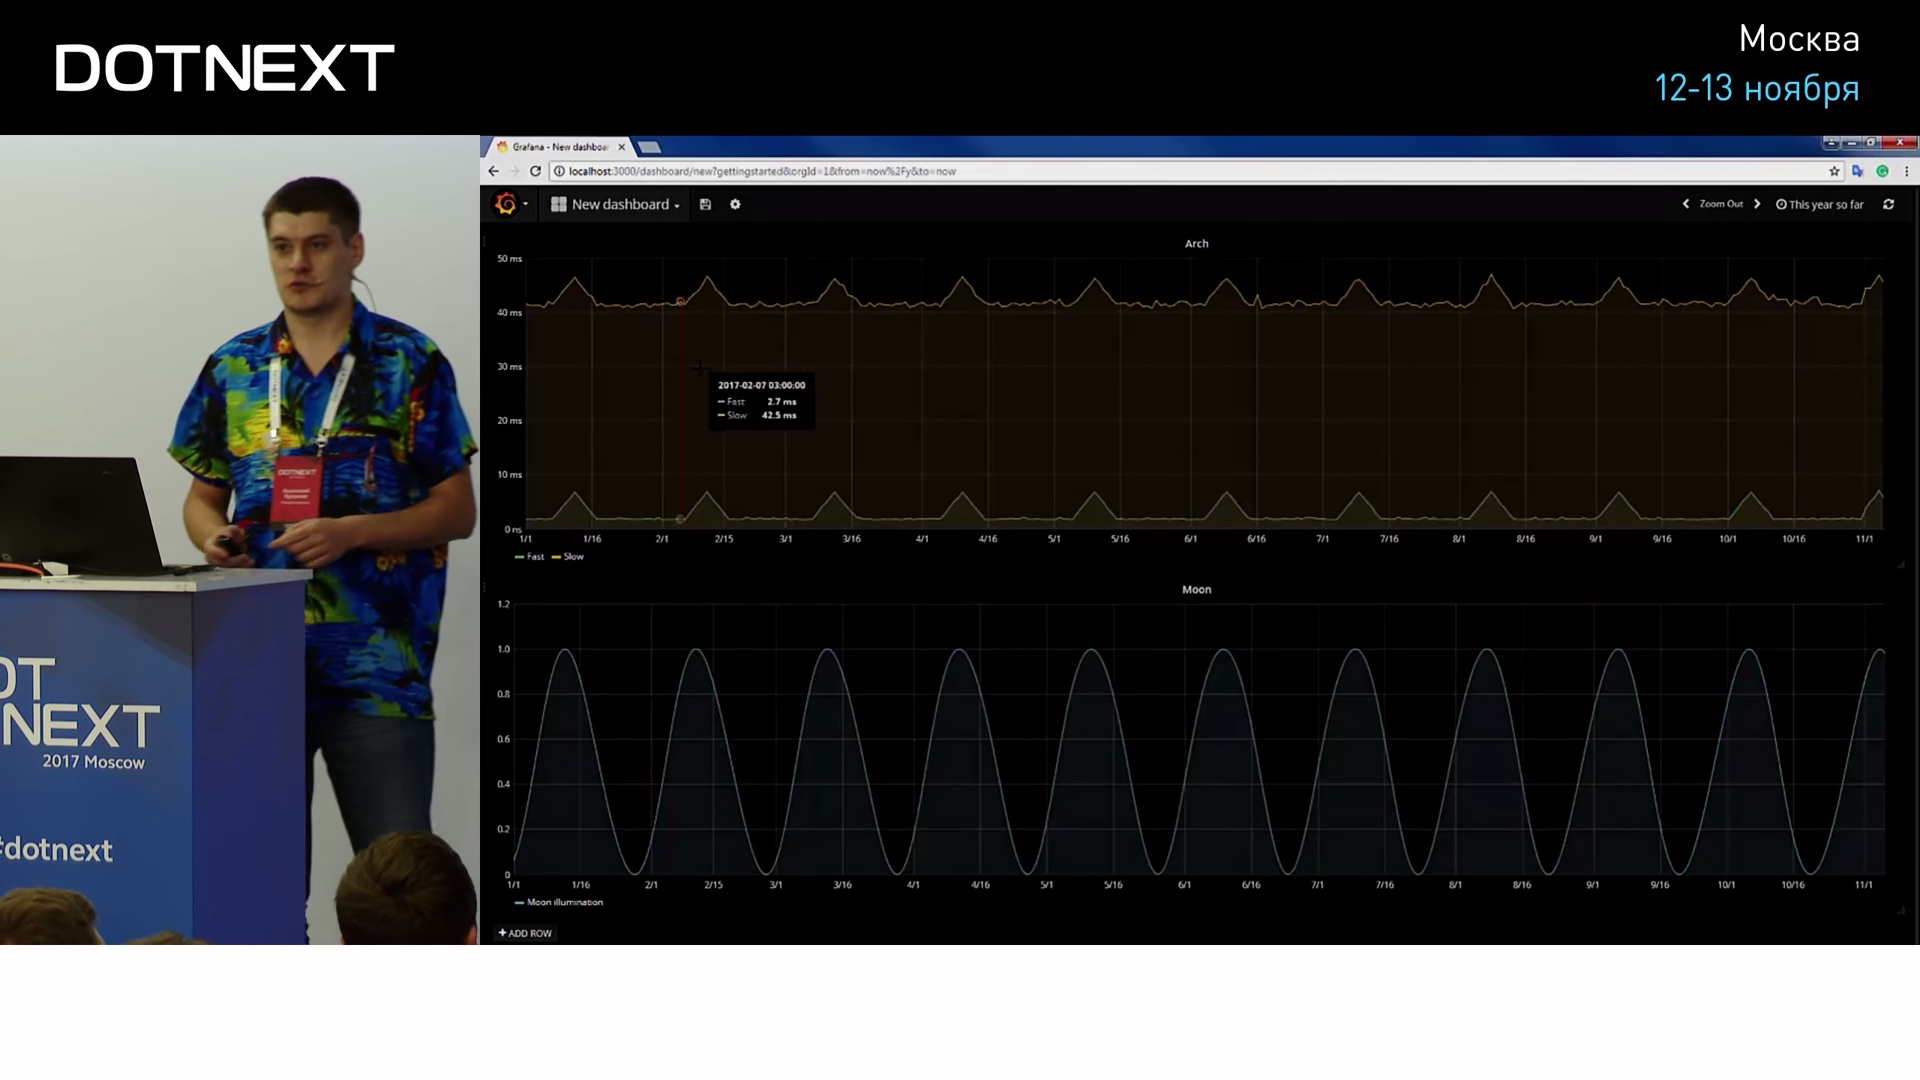Open the Arch panel title menu
The image size is (1920, 1080).
(1196, 243)
